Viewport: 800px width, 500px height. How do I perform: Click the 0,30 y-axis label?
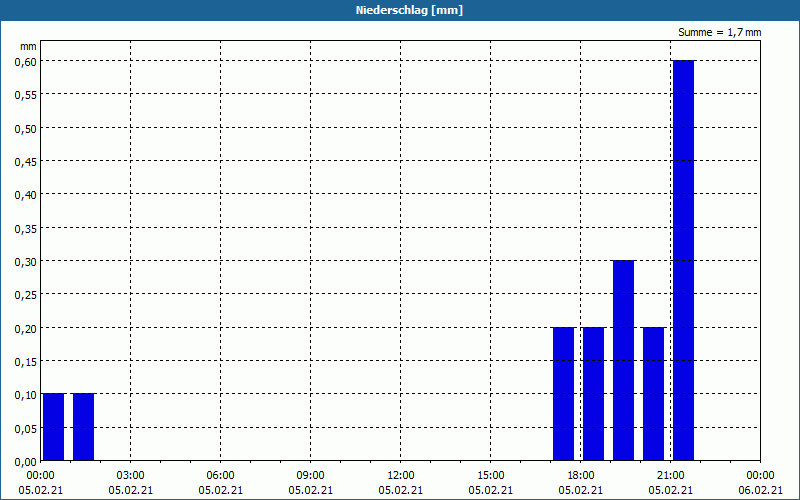coord(26,261)
